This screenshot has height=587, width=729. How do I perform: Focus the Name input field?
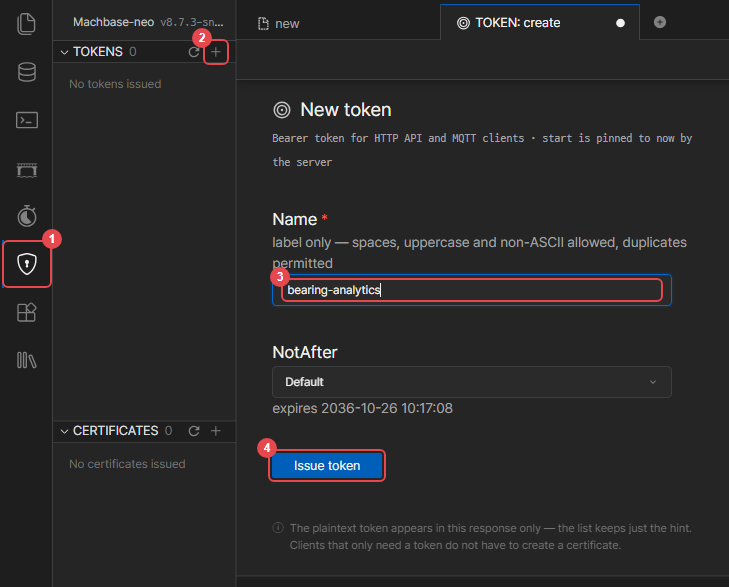pyautogui.click(x=471, y=290)
